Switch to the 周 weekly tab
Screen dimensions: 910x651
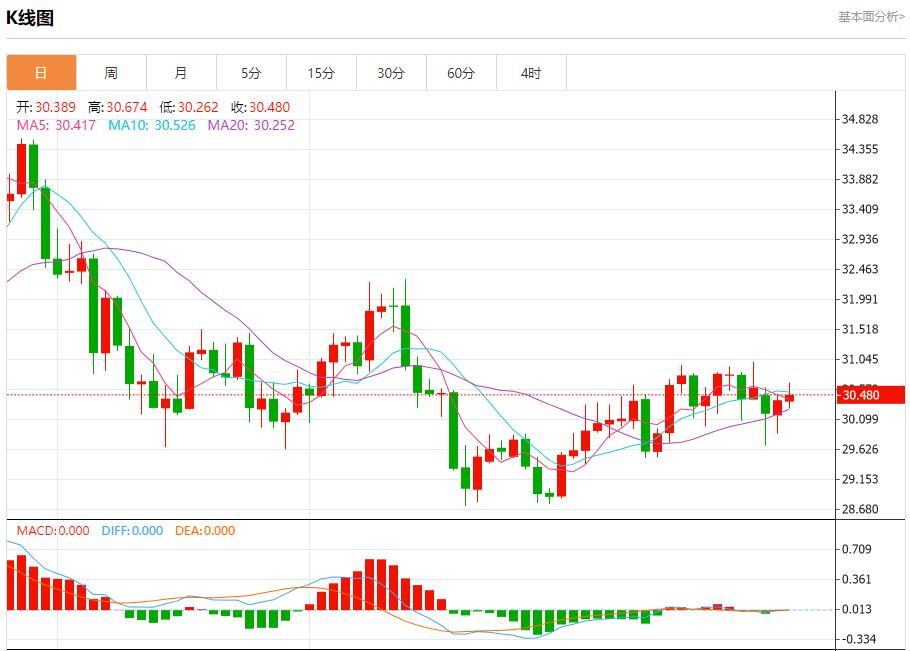pyautogui.click(x=111, y=73)
